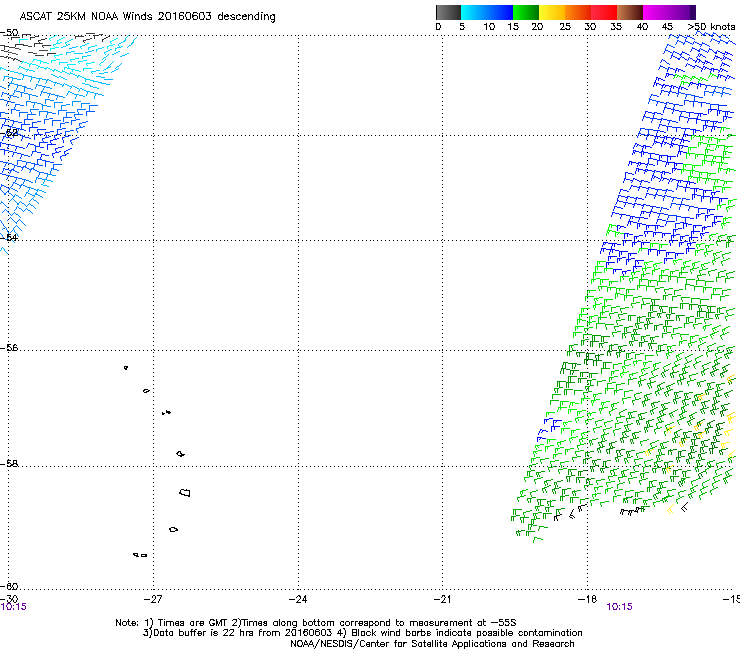
Task: Click the NOAA/NESDIS Center for Satellite Applications credit
Action: (x=432, y=644)
